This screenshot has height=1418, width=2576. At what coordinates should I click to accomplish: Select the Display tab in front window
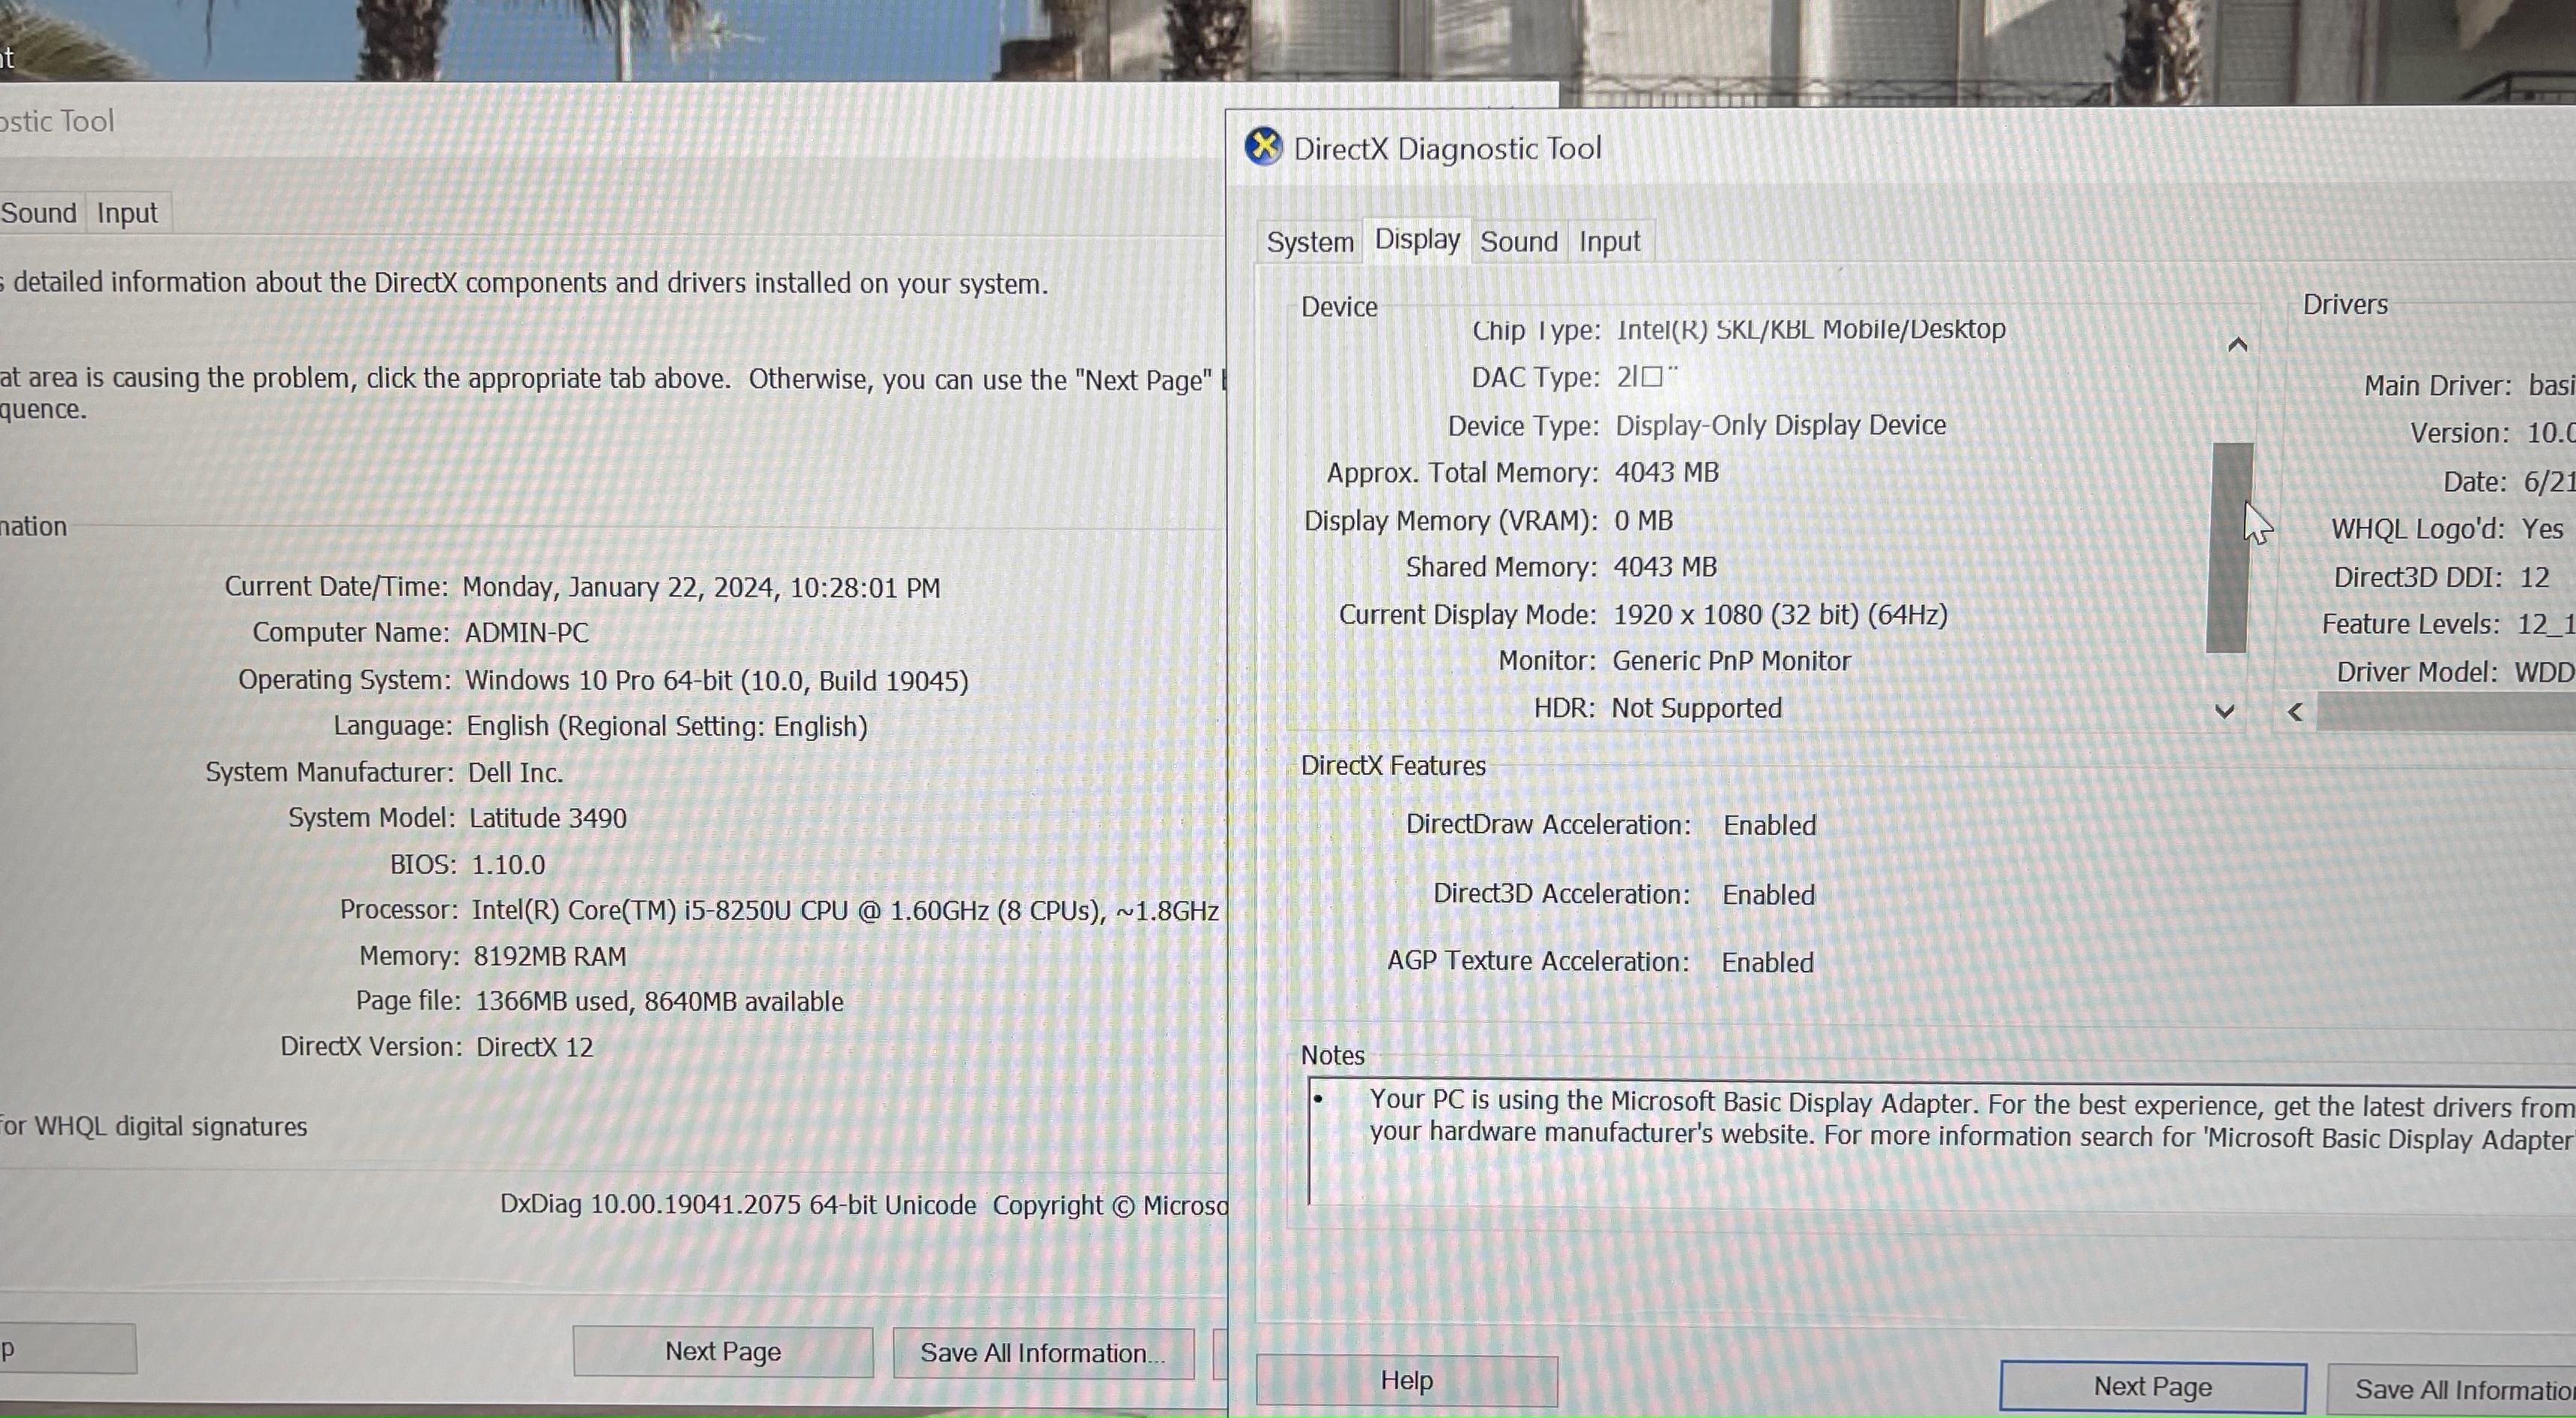click(x=1416, y=240)
